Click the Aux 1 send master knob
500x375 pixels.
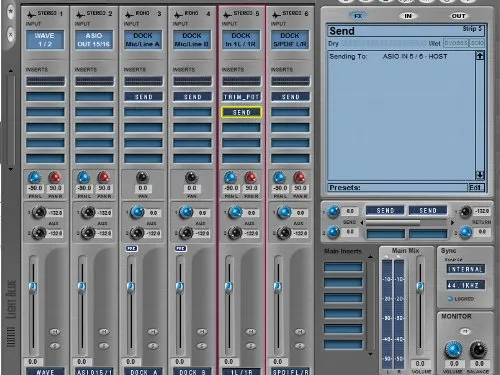[333, 211]
